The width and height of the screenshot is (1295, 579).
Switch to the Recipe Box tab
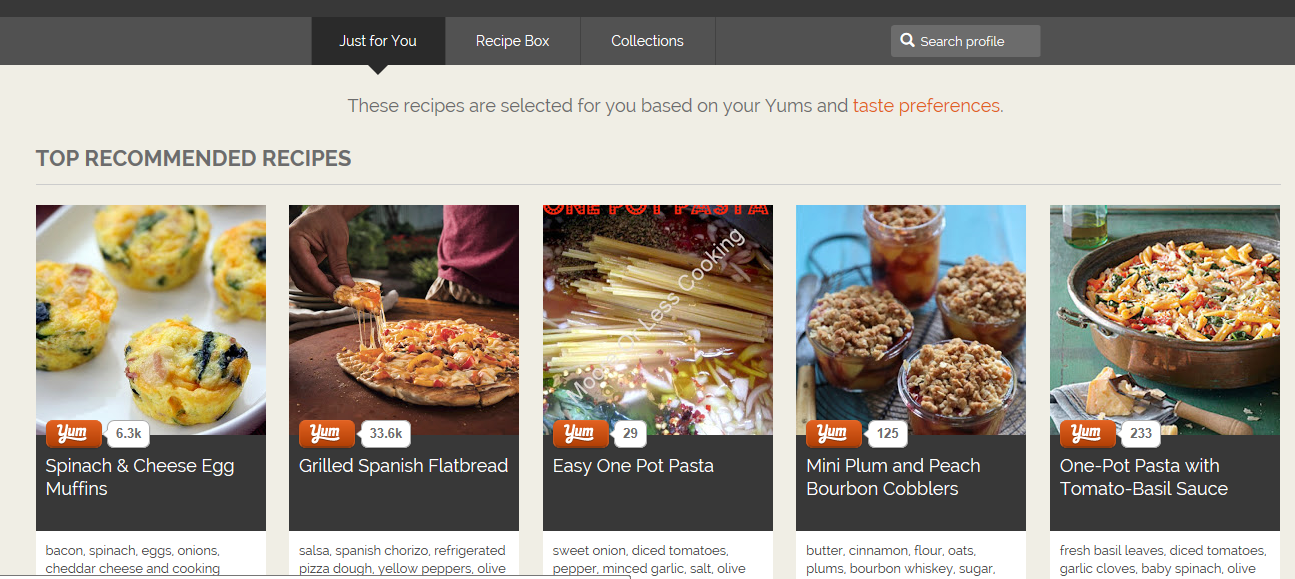pos(512,41)
